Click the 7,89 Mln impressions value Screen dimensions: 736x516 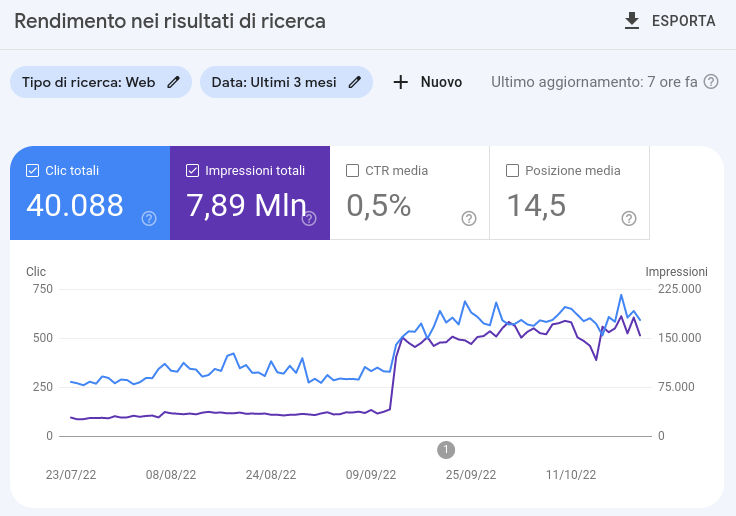pos(246,205)
